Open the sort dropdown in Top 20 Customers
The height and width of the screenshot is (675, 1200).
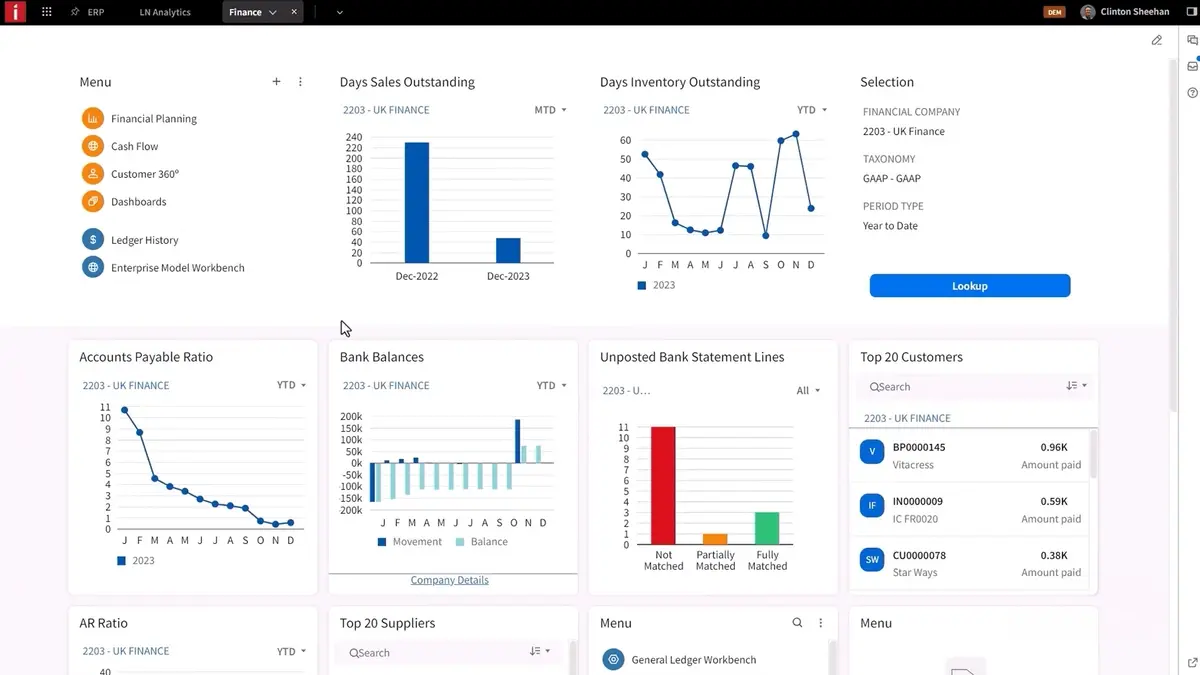[x=1076, y=386]
